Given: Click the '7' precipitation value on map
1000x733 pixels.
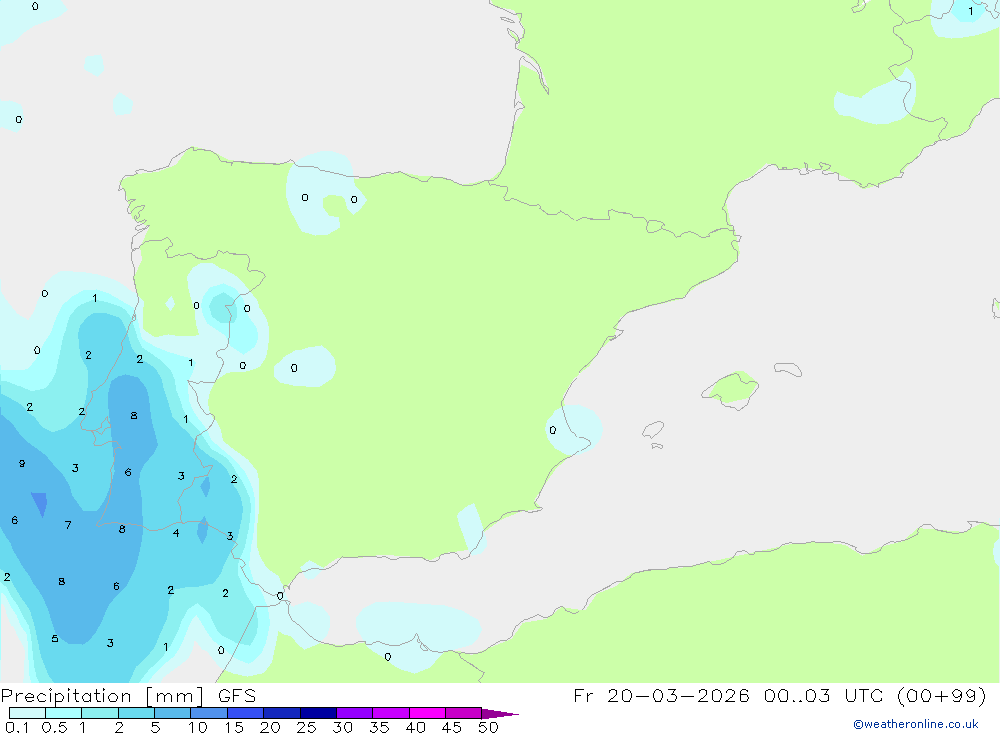Looking at the screenshot, I should [x=68, y=525].
